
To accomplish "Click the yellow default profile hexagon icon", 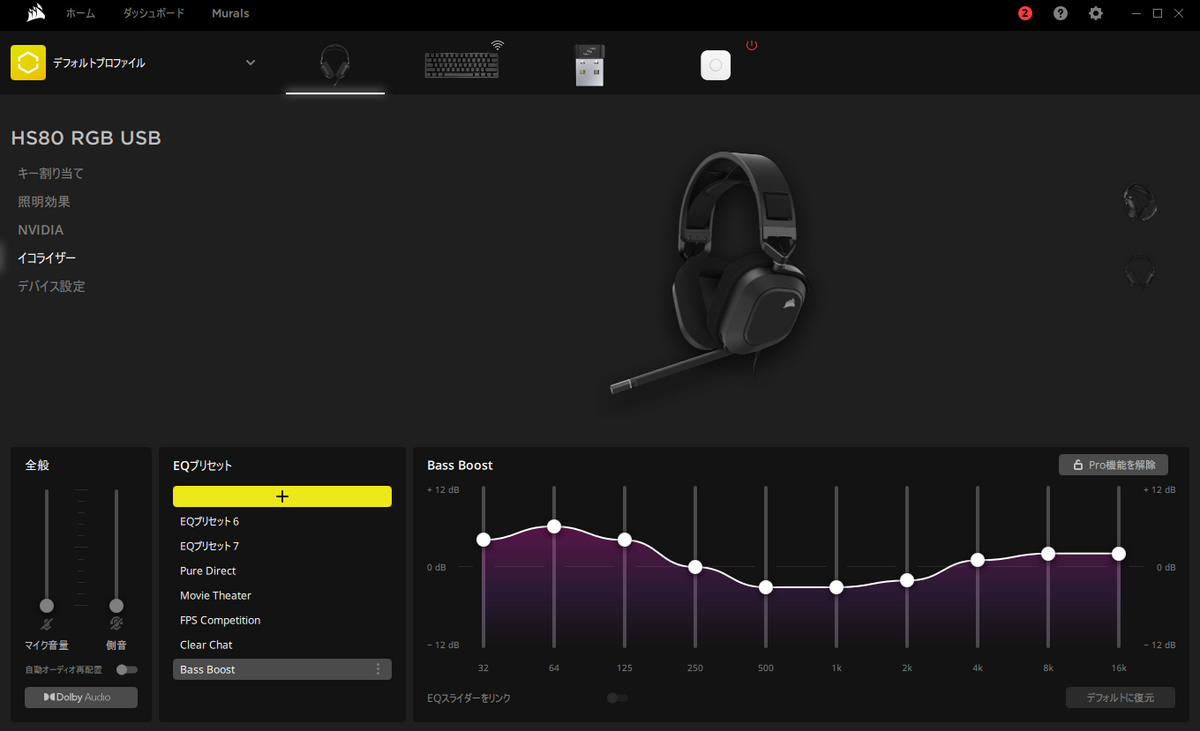I will pos(28,62).
